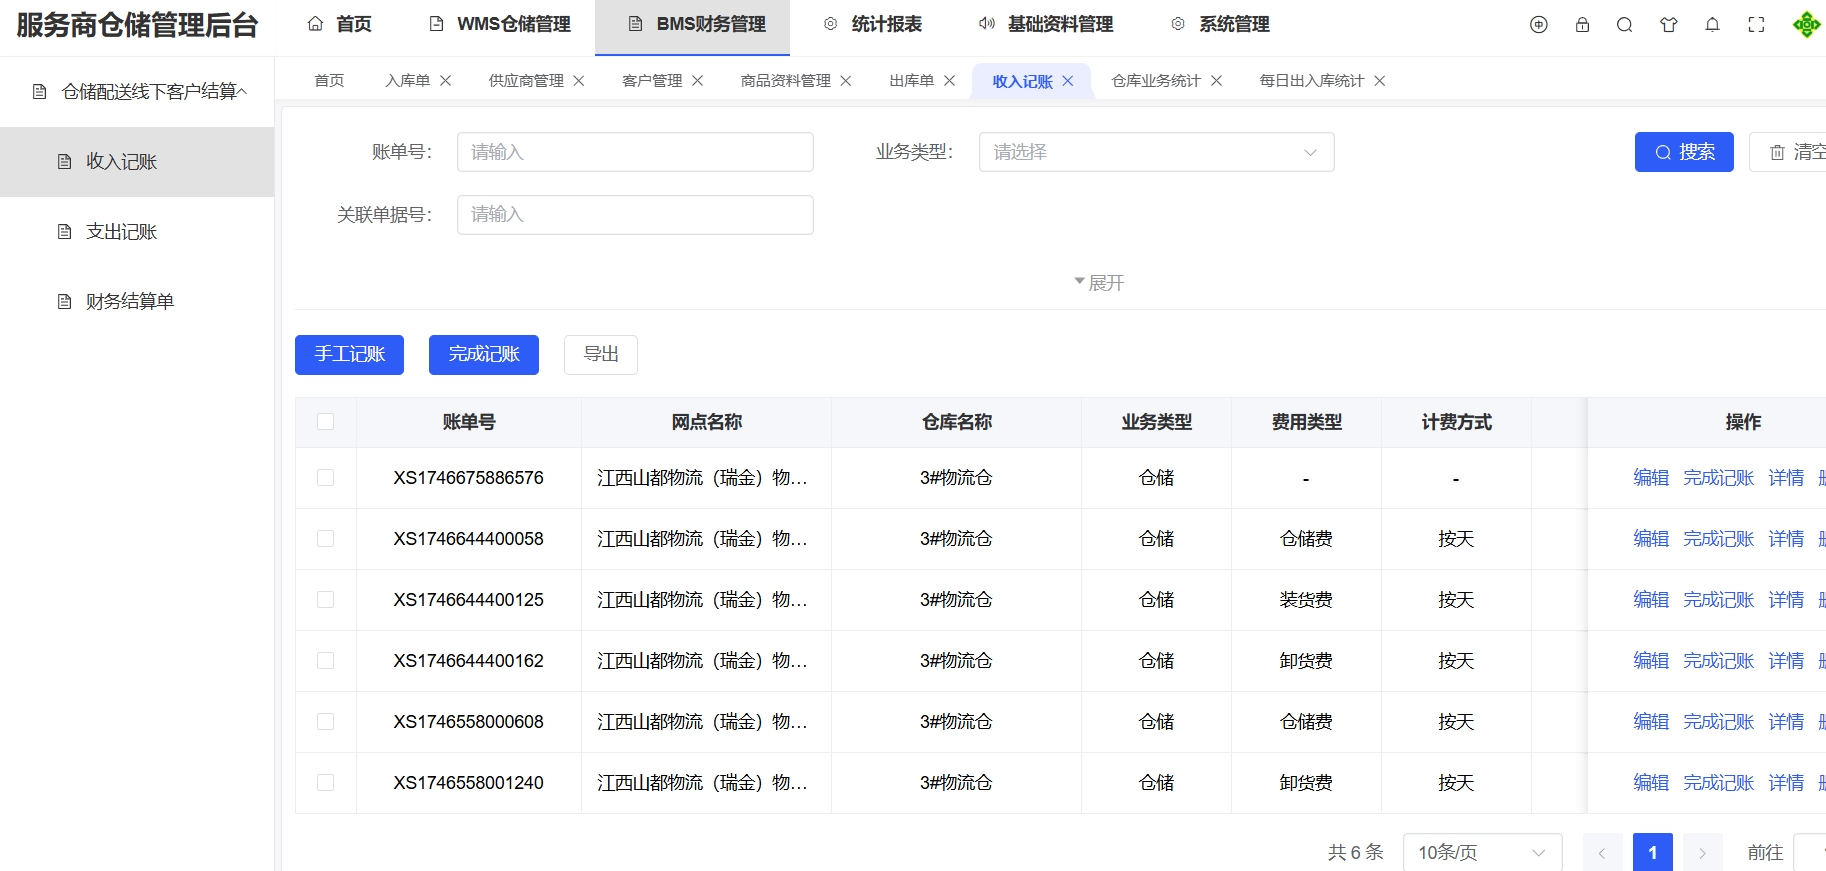Open the 仓库业务统计 tab
The image size is (1826, 871).
1155,81
